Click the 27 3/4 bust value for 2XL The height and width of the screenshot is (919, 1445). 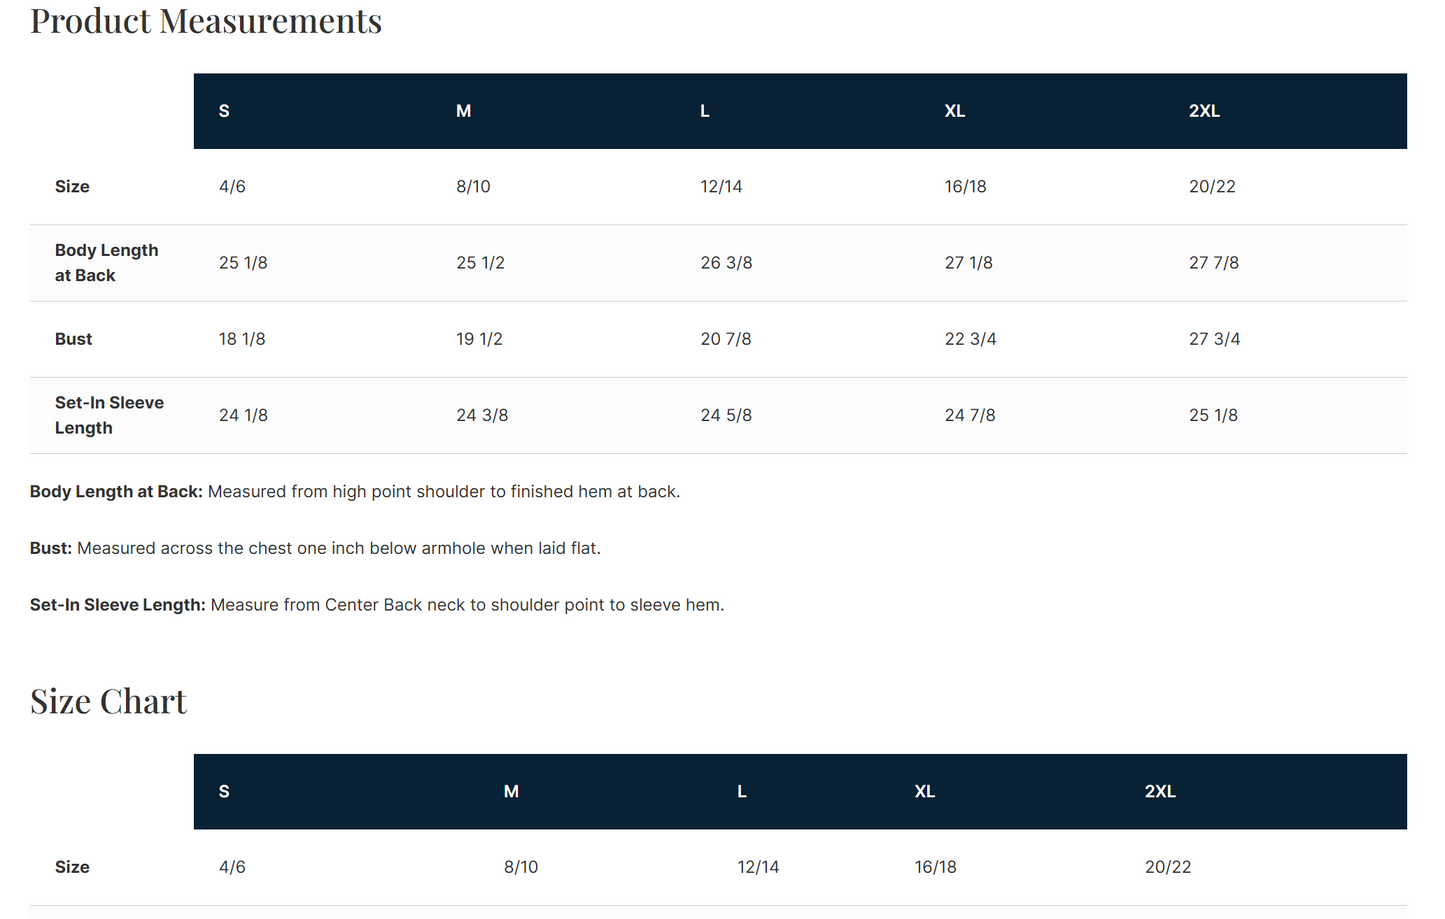click(1214, 339)
